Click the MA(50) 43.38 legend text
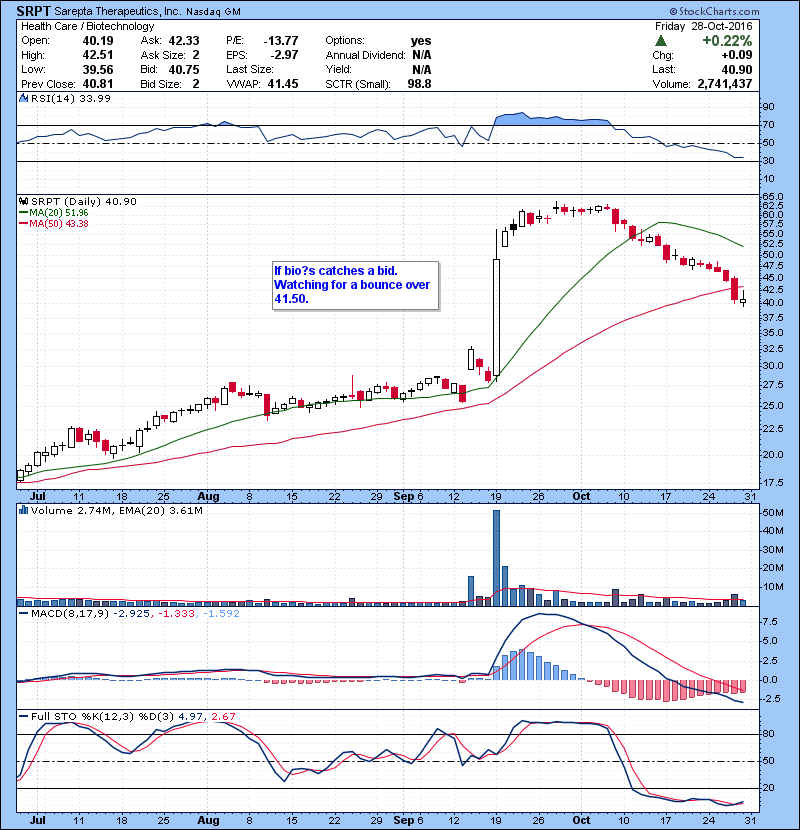800x830 pixels. (59, 223)
